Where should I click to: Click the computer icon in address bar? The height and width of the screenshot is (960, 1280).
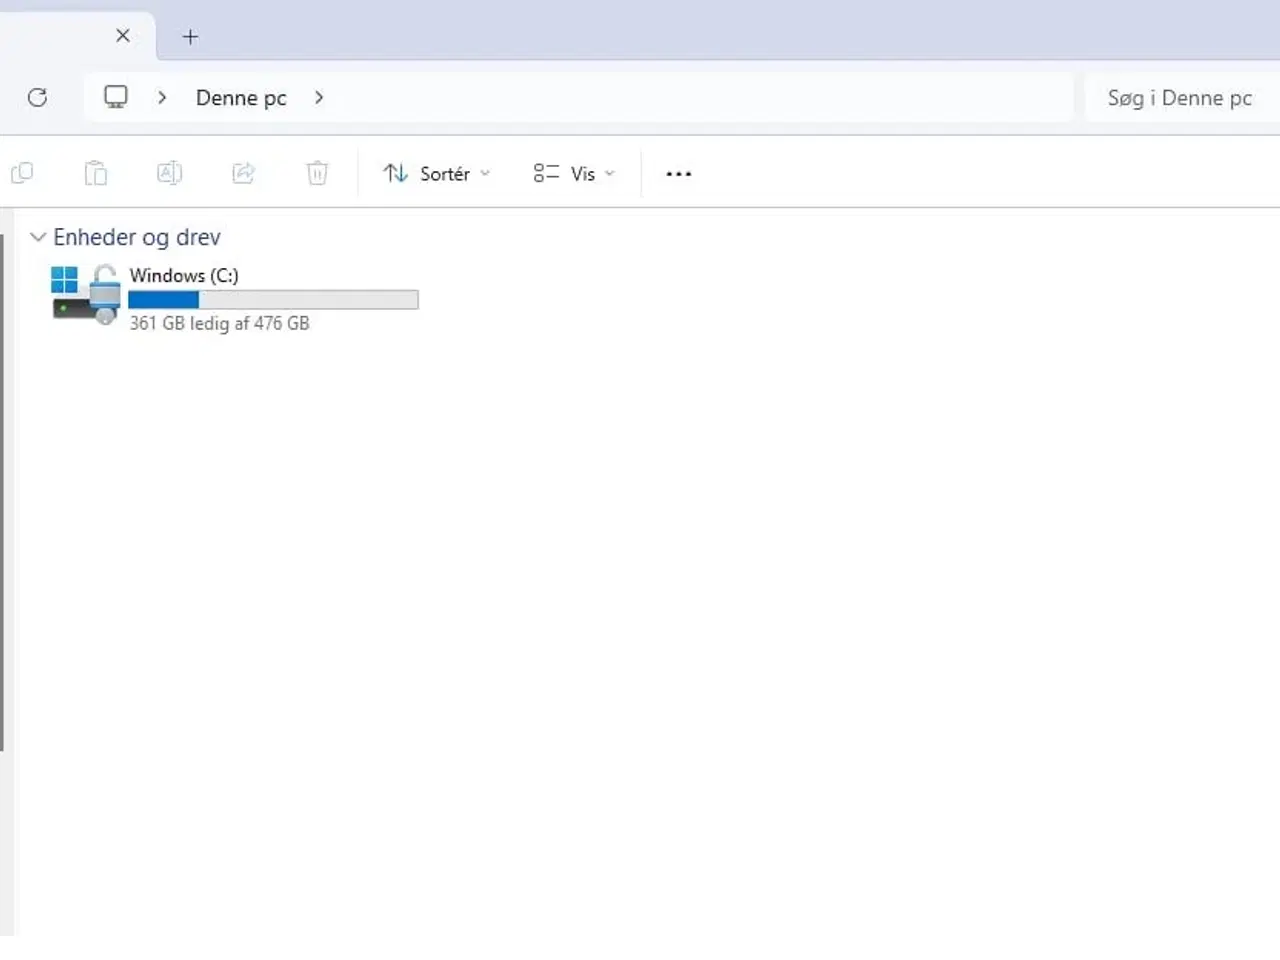(116, 97)
